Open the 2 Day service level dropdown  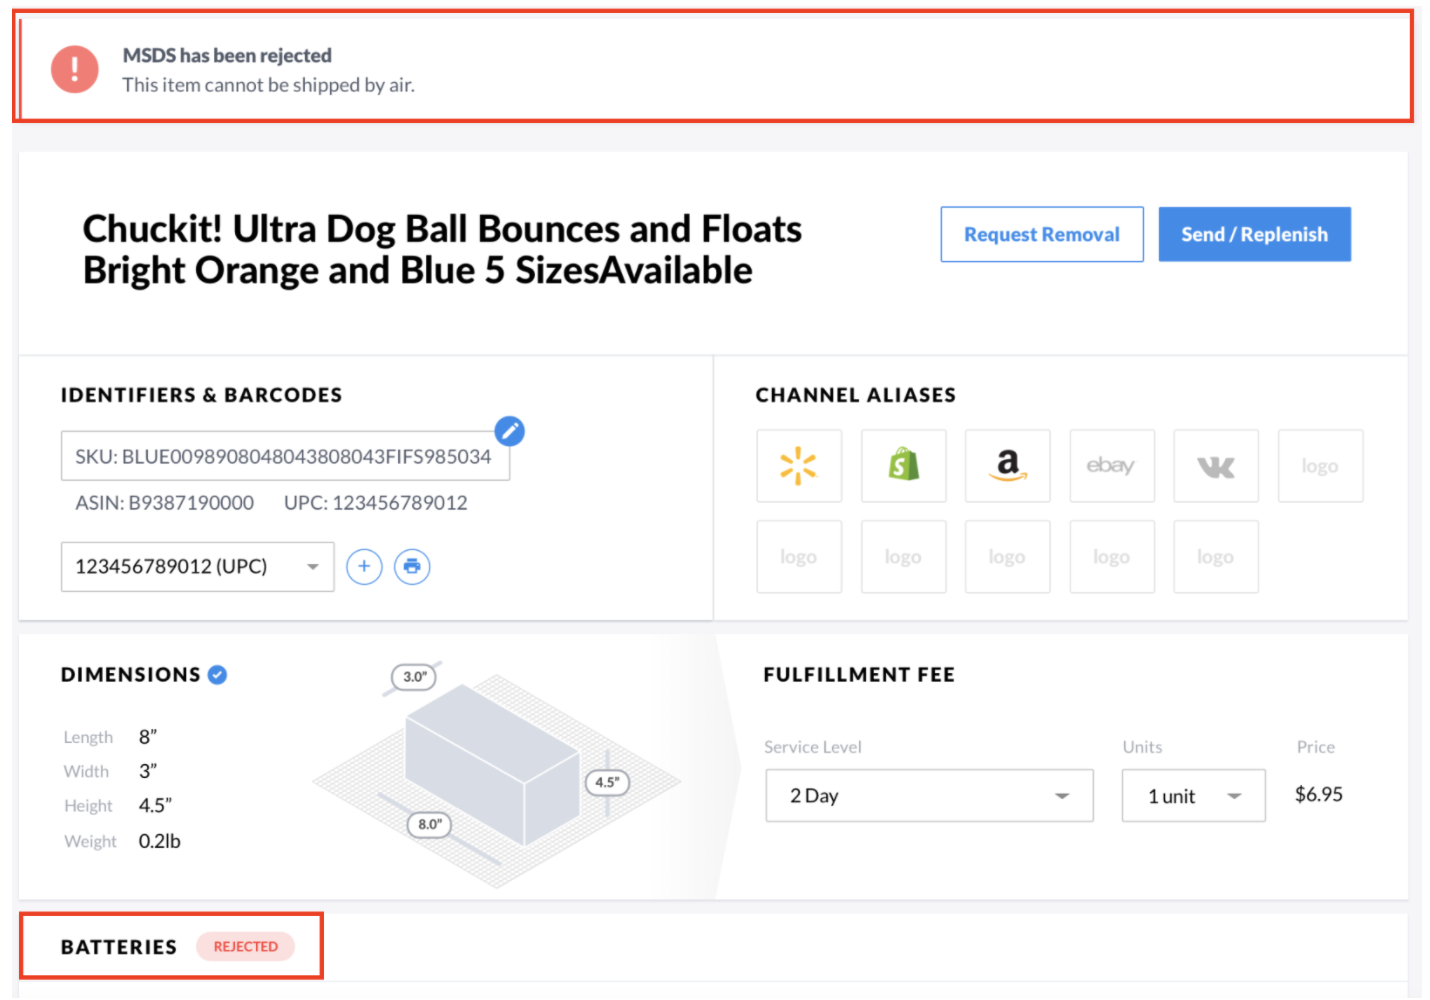pyautogui.click(x=929, y=796)
